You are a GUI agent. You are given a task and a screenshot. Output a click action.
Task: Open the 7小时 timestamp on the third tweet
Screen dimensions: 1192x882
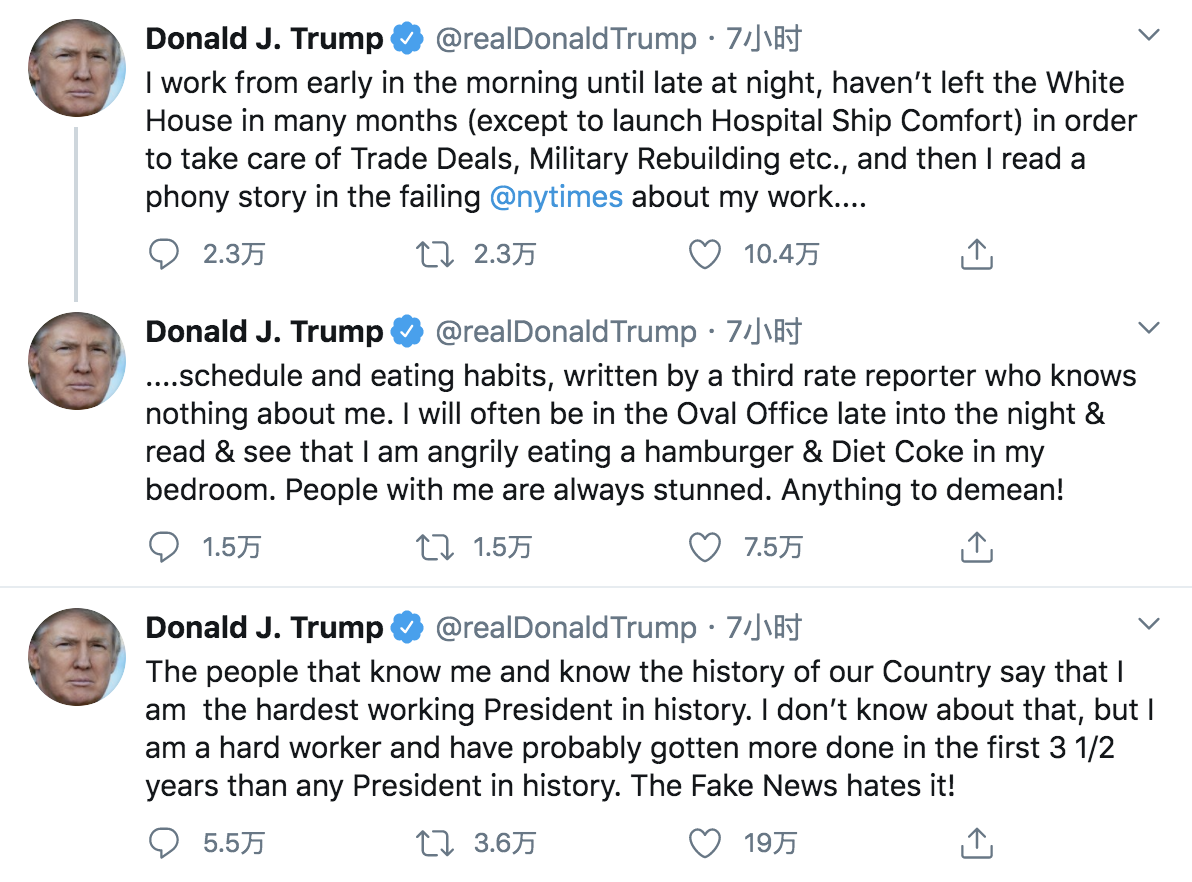pyautogui.click(x=764, y=628)
